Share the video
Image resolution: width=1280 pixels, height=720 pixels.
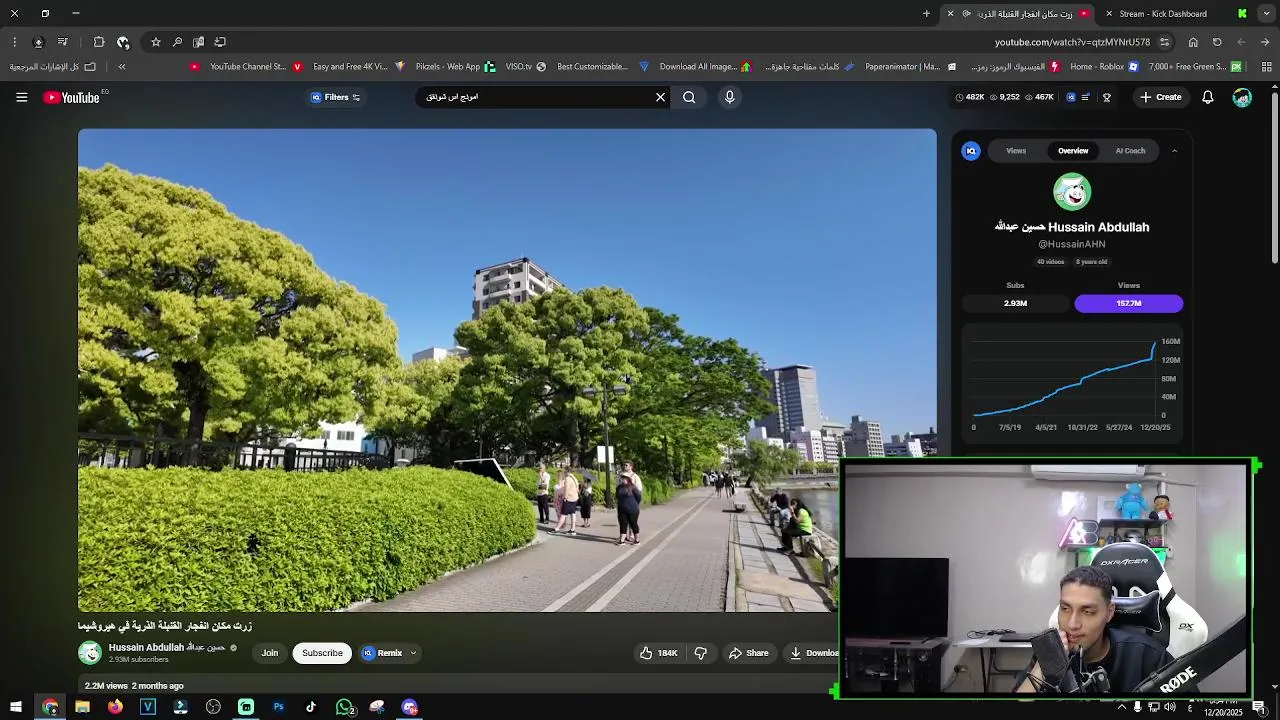(748, 653)
